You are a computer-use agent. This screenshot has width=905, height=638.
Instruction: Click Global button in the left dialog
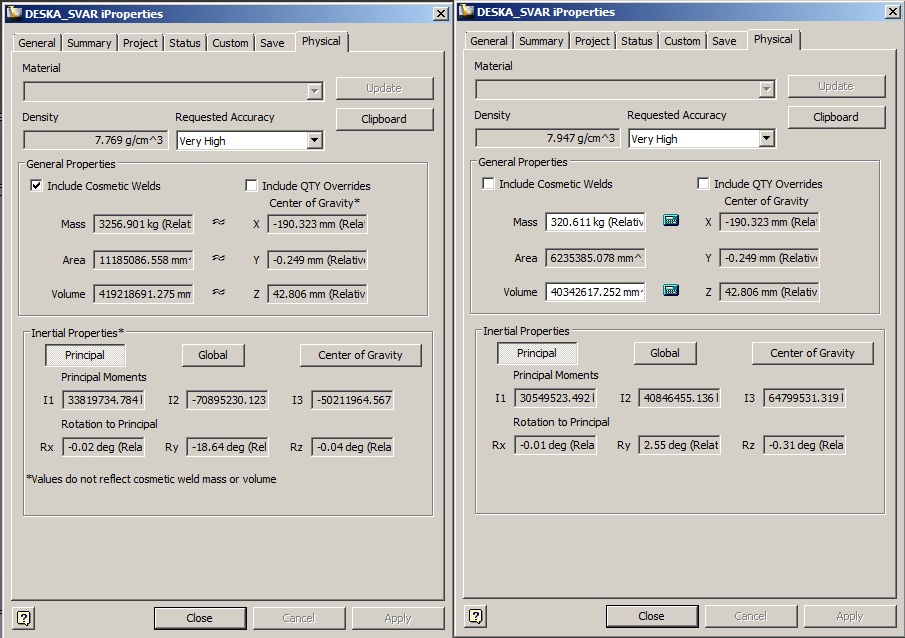[213, 355]
